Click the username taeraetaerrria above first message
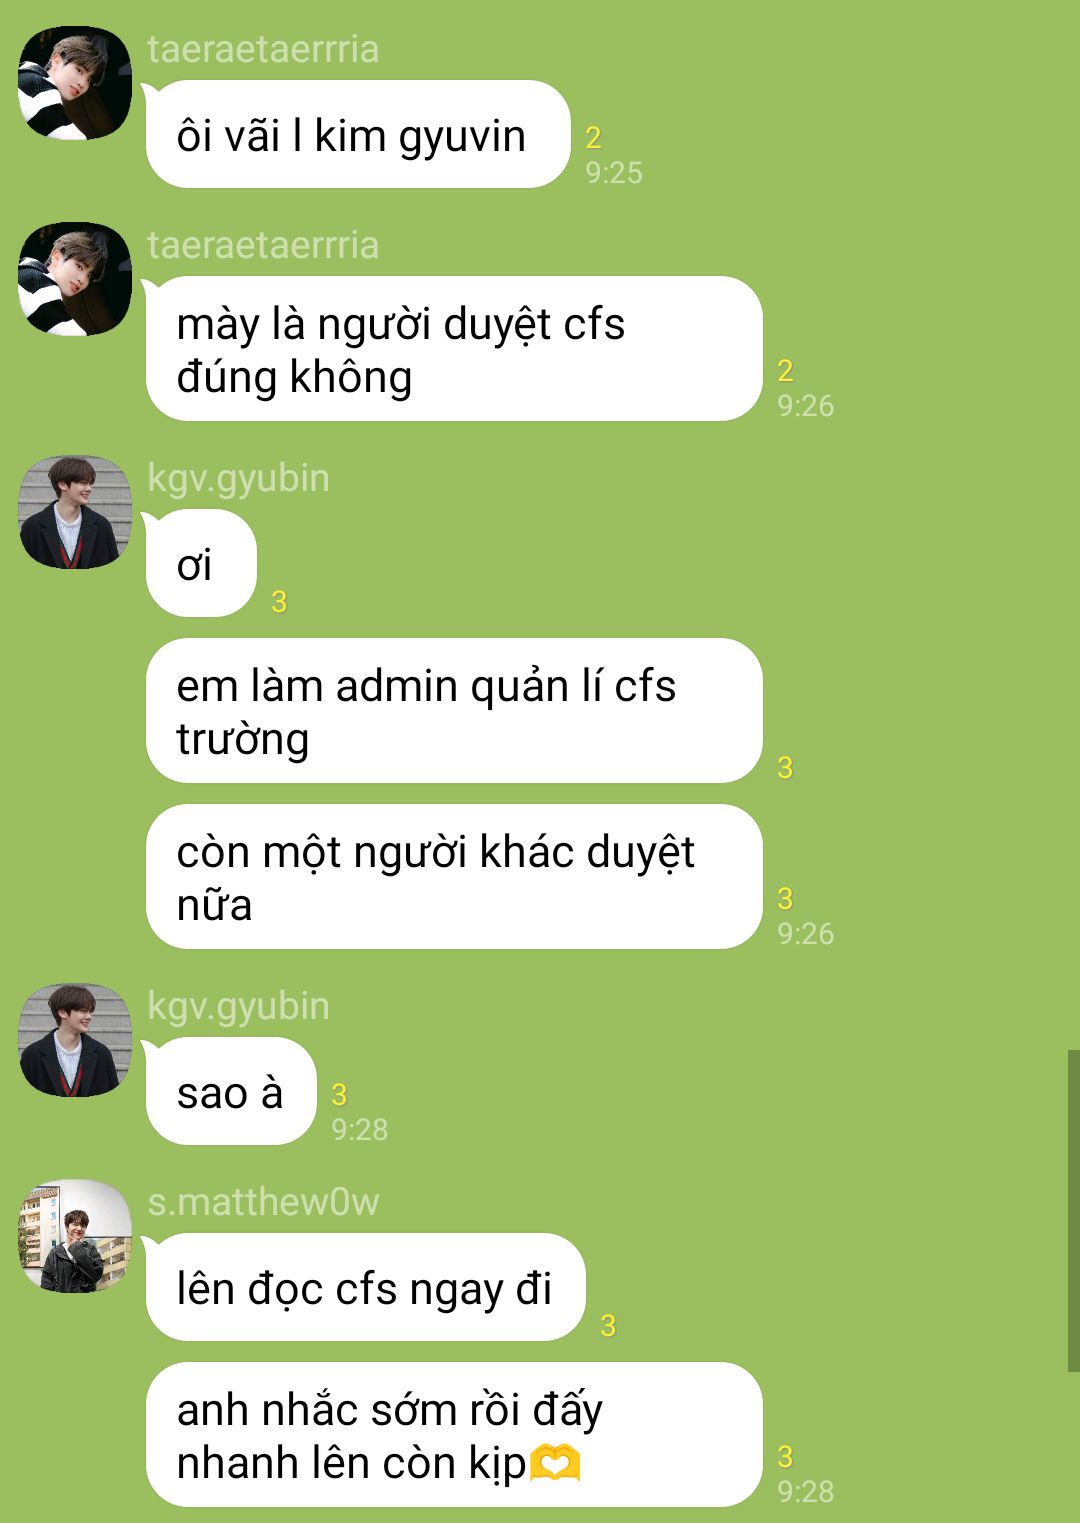Viewport: 1080px width, 1523px height. 263,49
